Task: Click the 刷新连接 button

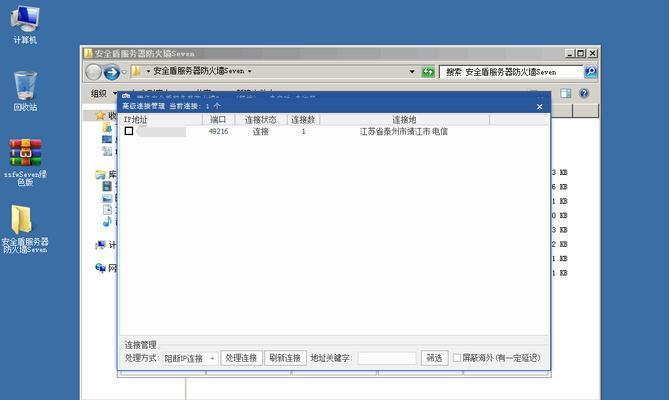Action: [285, 358]
